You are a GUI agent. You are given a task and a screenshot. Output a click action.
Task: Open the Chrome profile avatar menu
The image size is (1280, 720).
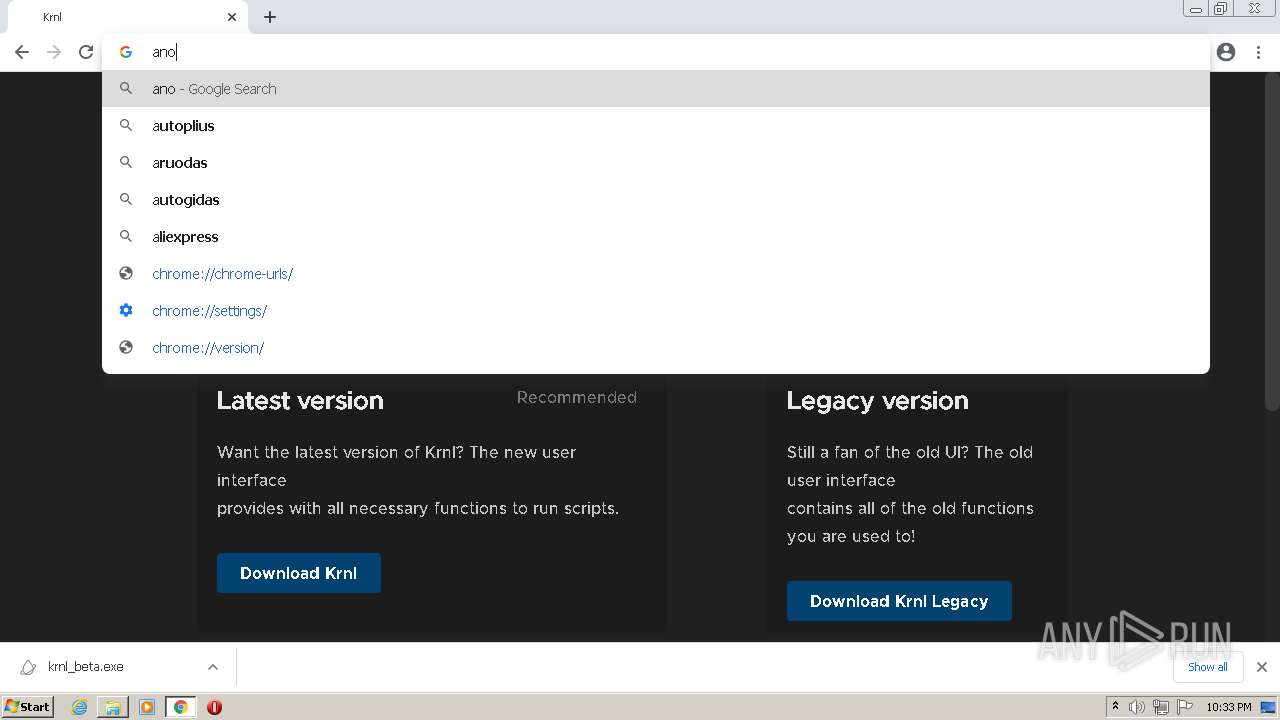1226,52
